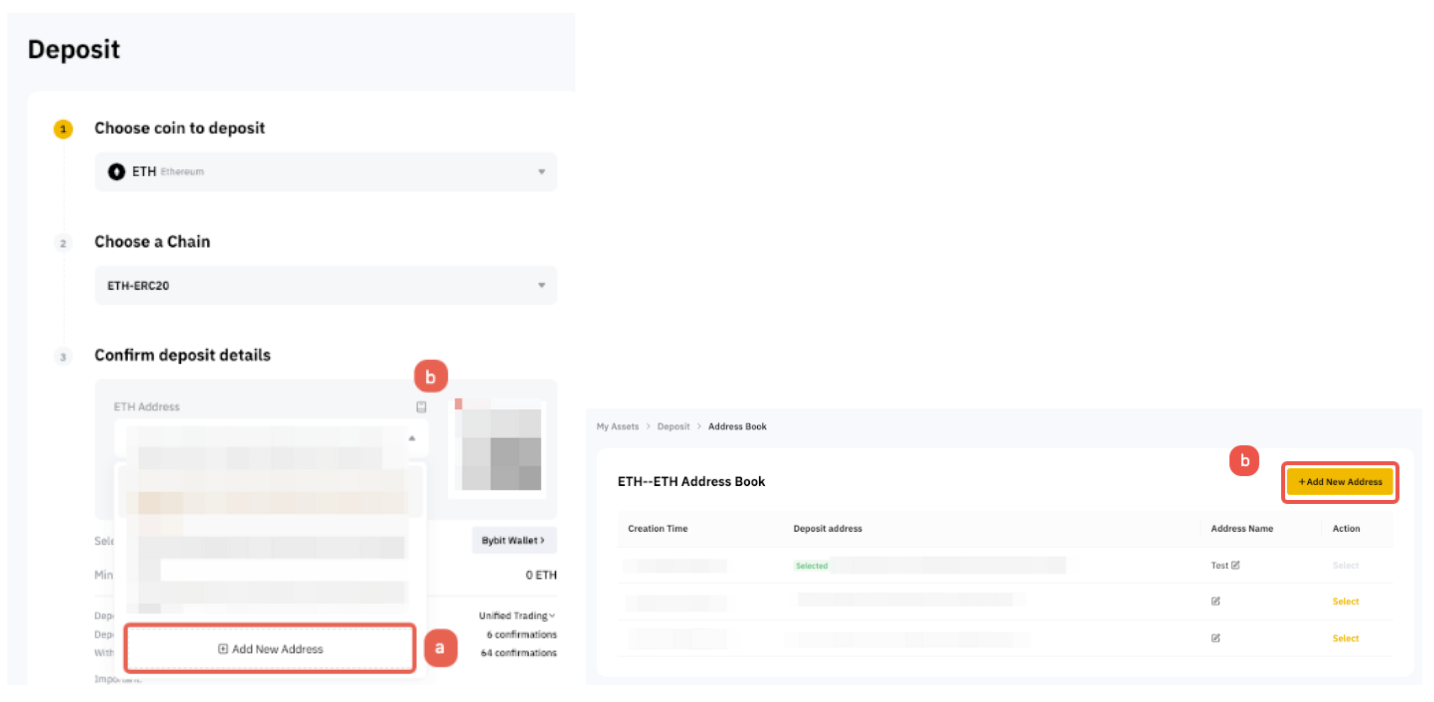Open the address book icon beside ETH Address
The height and width of the screenshot is (702, 1434).
pos(421,407)
